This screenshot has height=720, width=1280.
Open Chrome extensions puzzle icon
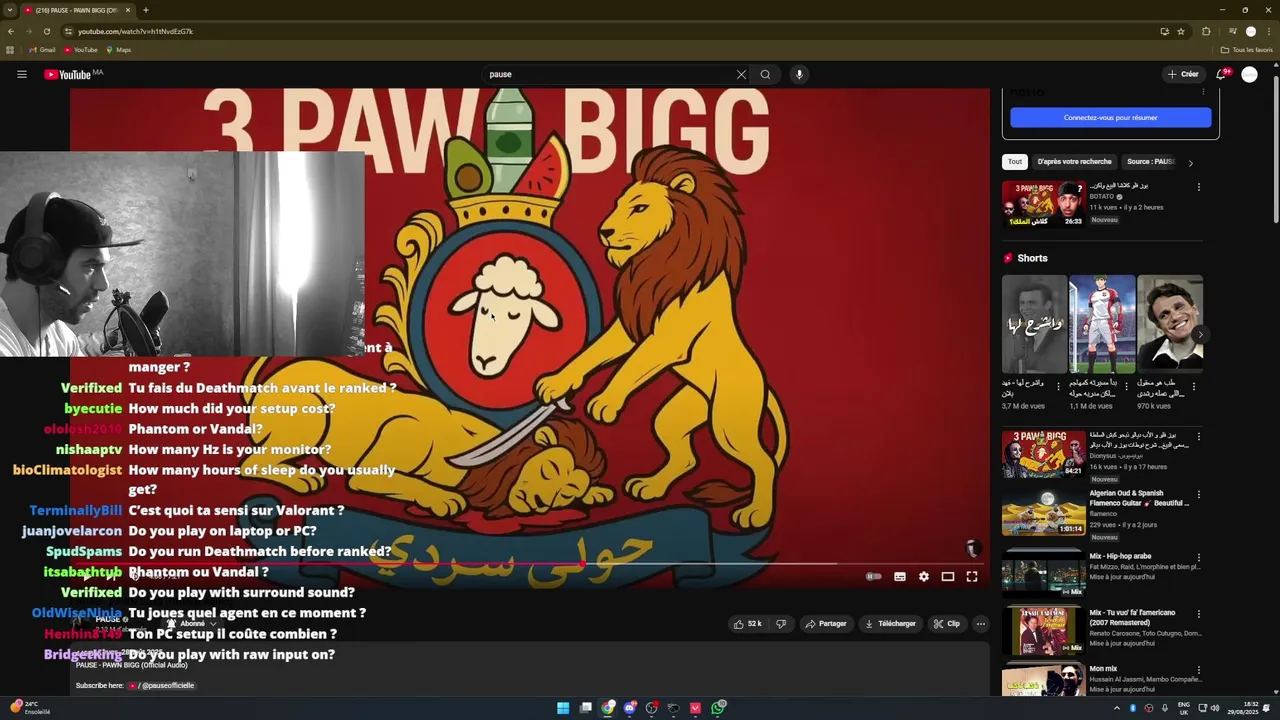point(1206,31)
